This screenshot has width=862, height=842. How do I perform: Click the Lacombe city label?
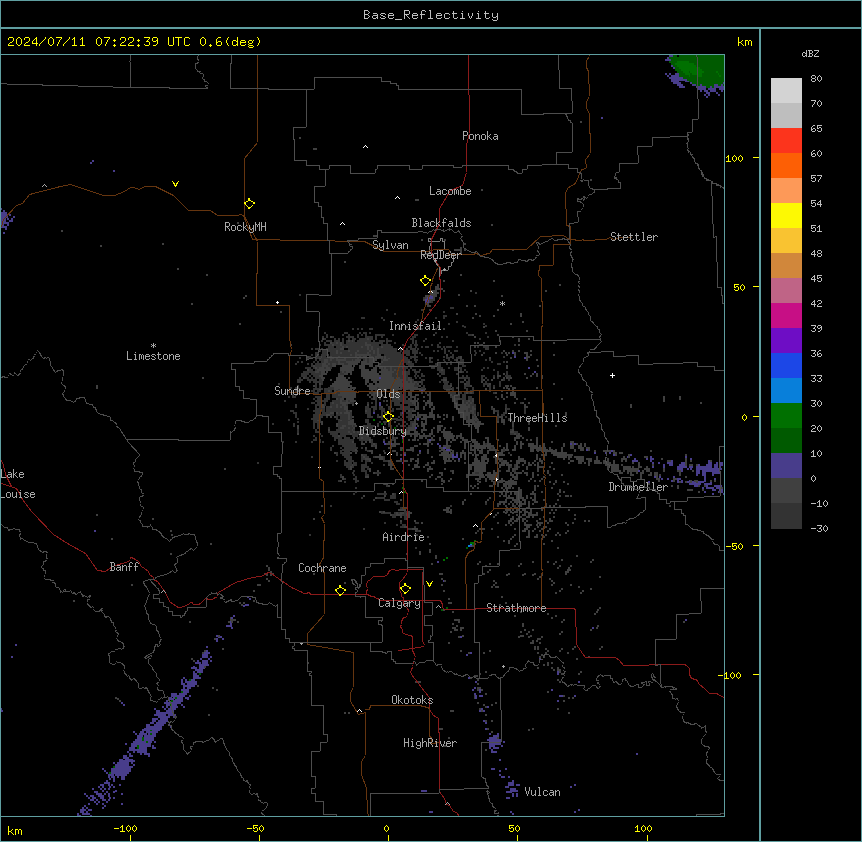tap(450, 191)
